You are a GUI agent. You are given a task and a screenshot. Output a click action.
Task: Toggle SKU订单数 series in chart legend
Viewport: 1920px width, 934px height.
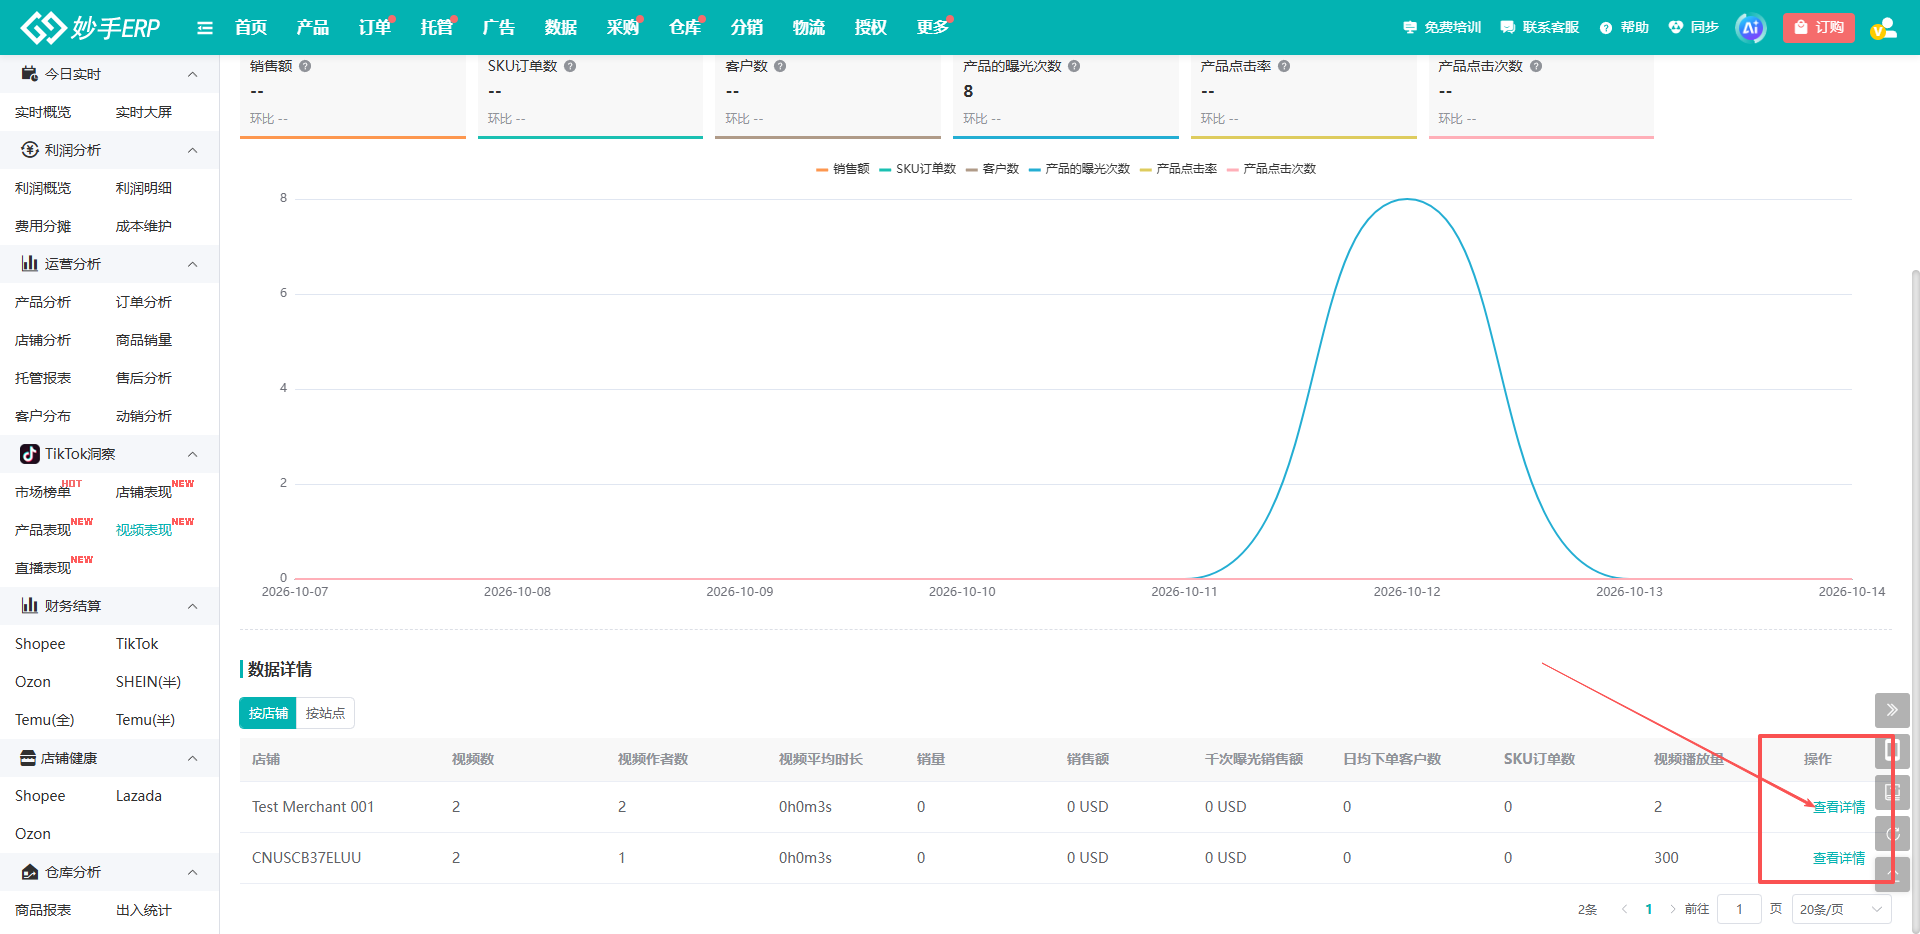point(918,169)
